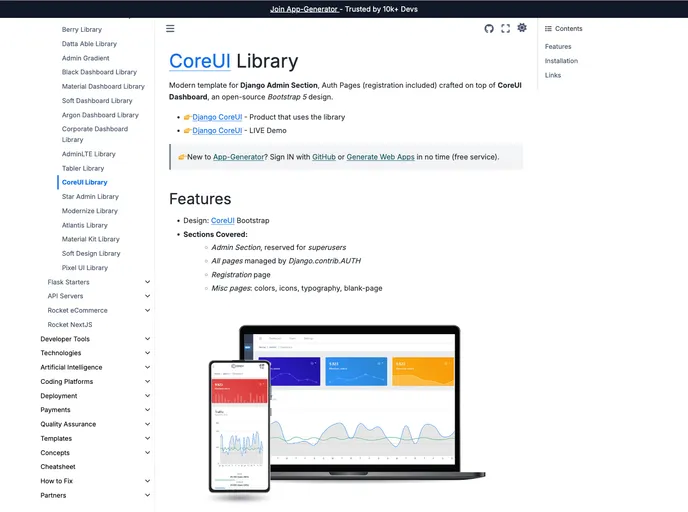Open Soft Dashboard Library

(x=97, y=100)
